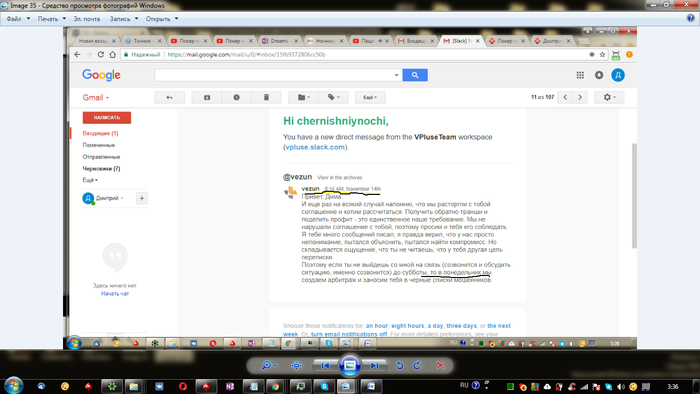The image size is (700, 394).
Task: Click the volume speaker icon in the outer system tray
Action: pyautogui.click(x=621, y=386)
